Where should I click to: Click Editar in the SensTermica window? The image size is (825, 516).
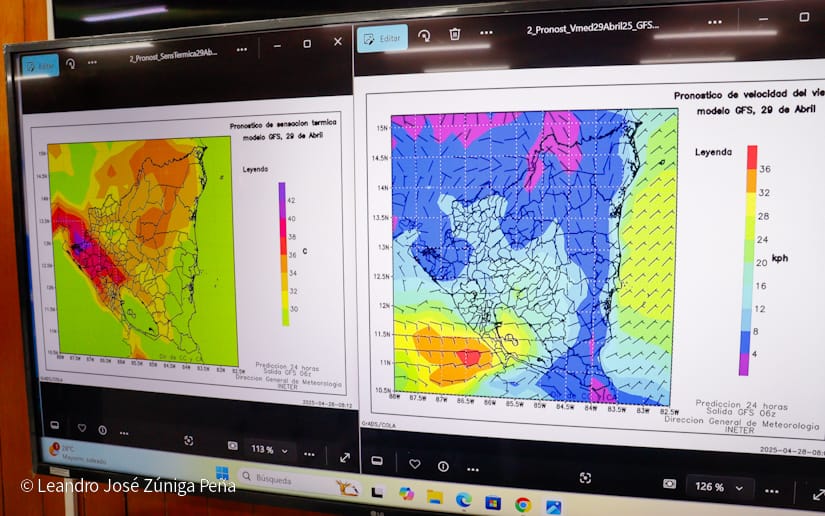coord(40,65)
